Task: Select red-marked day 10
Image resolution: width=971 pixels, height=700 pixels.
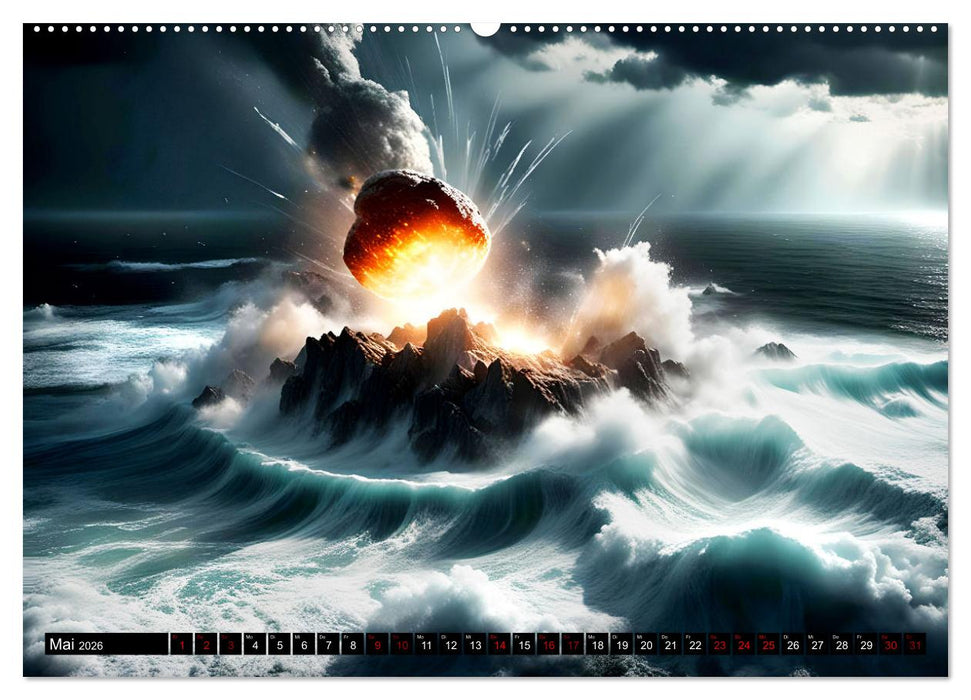Action: coord(402,645)
